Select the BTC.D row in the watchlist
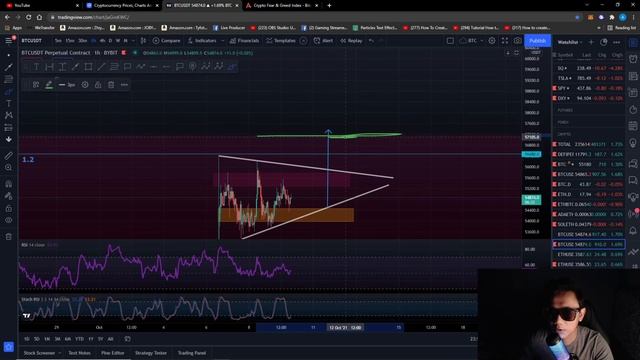The width and height of the screenshot is (640, 360). [x=589, y=184]
